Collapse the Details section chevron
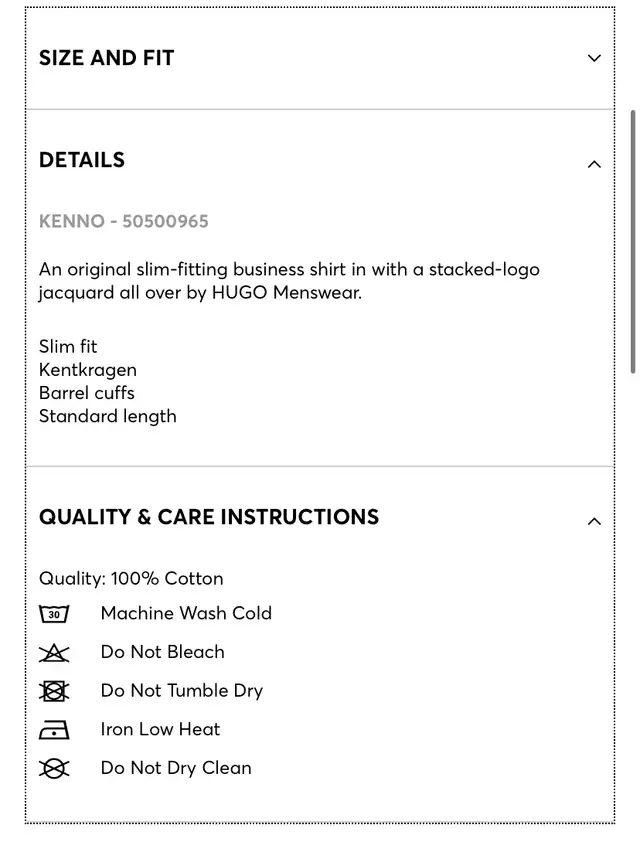Viewport: 640px width, 843px height. (594, 164)
